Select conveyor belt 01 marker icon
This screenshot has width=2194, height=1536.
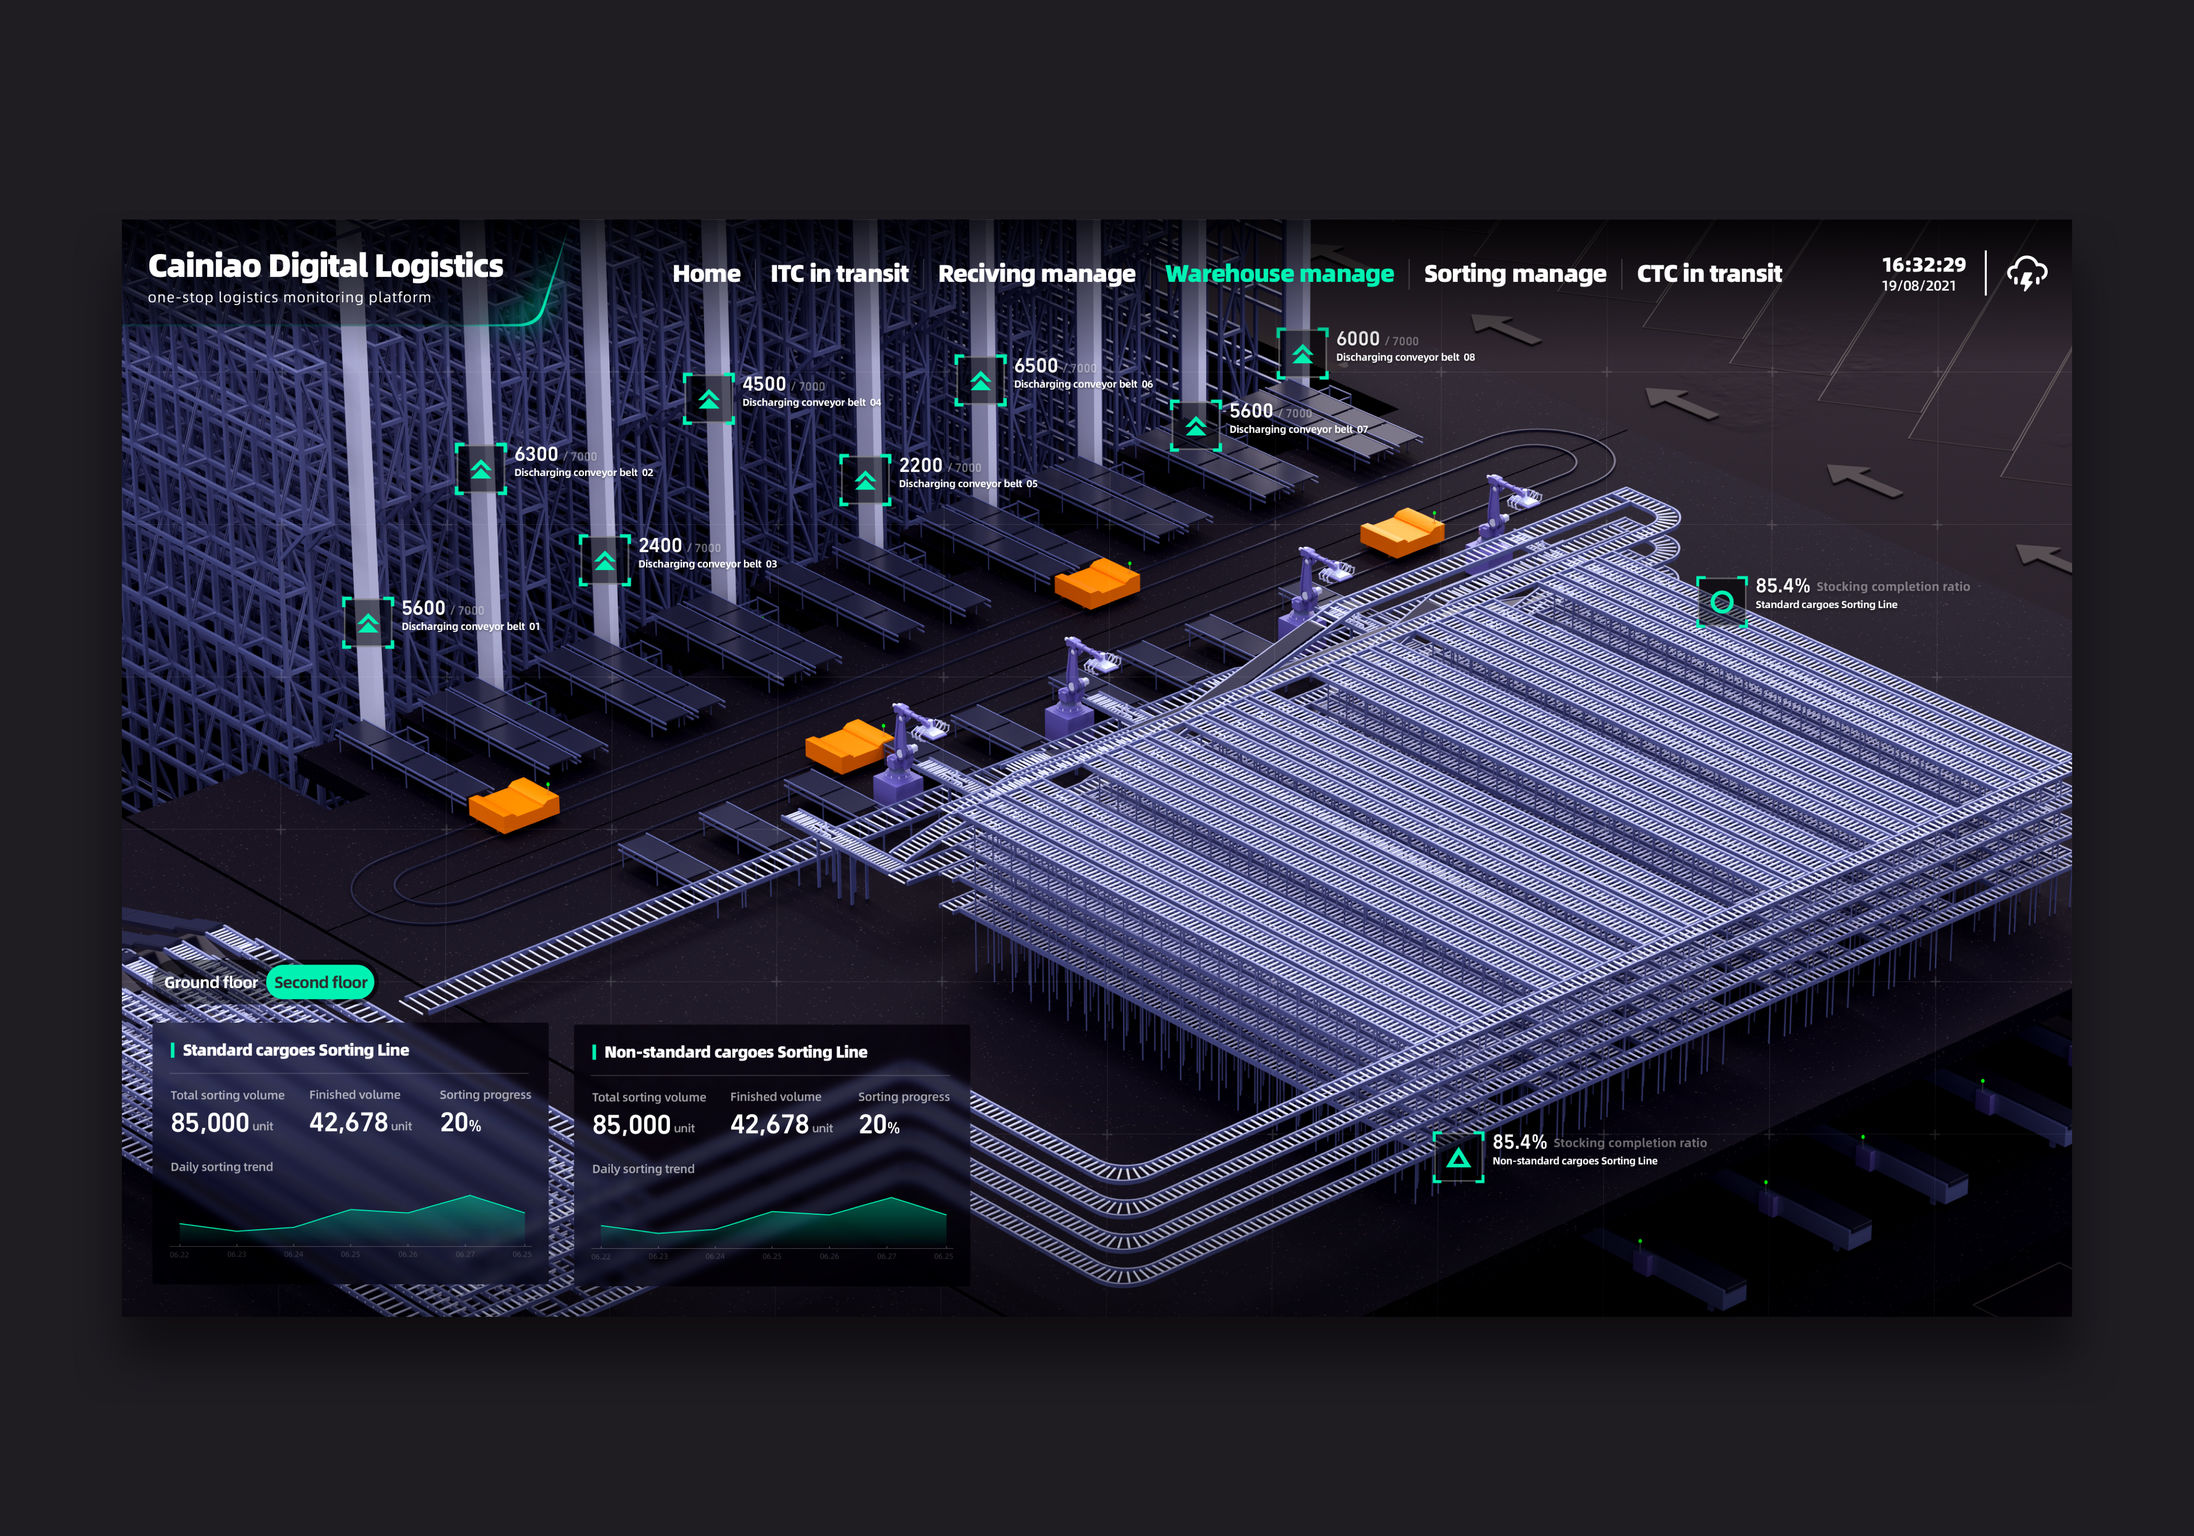(x=368, y=623)
